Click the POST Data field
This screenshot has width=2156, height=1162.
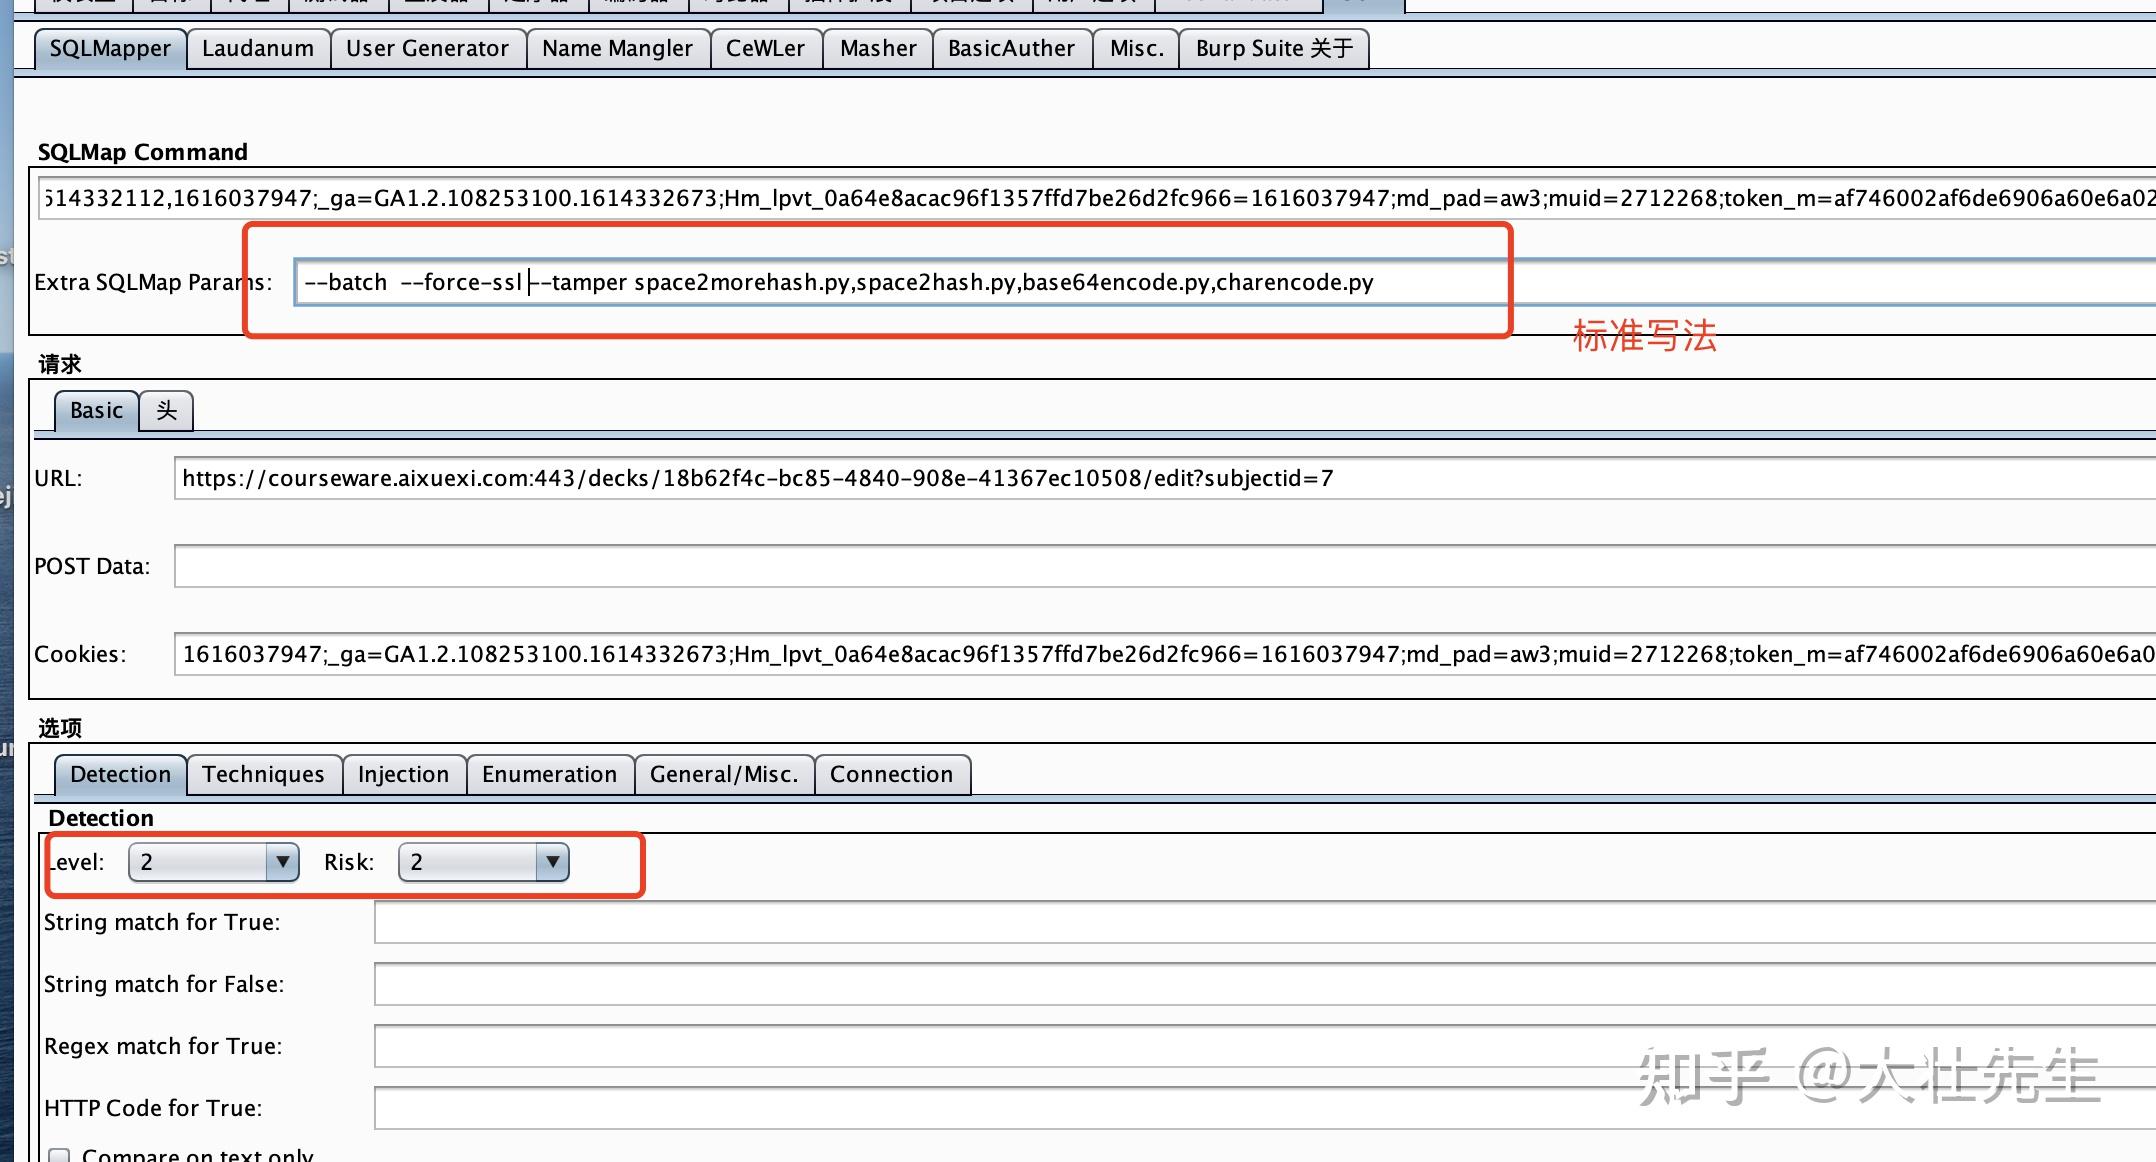coord(800,565)
